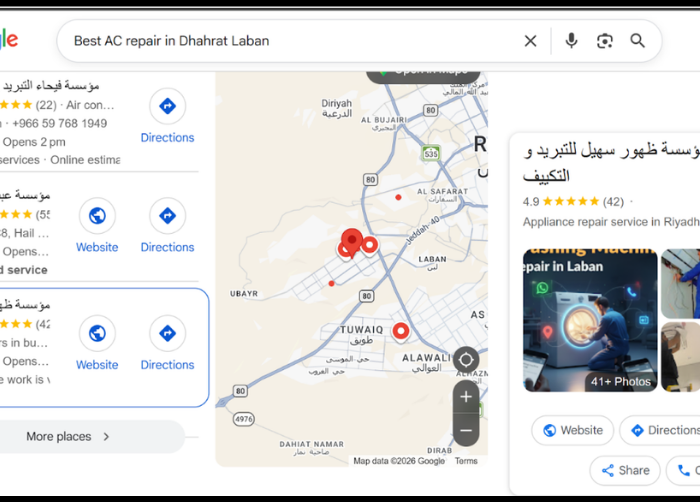
Task: Get directions to the second listed business
Action: click(x=167, y=226)
